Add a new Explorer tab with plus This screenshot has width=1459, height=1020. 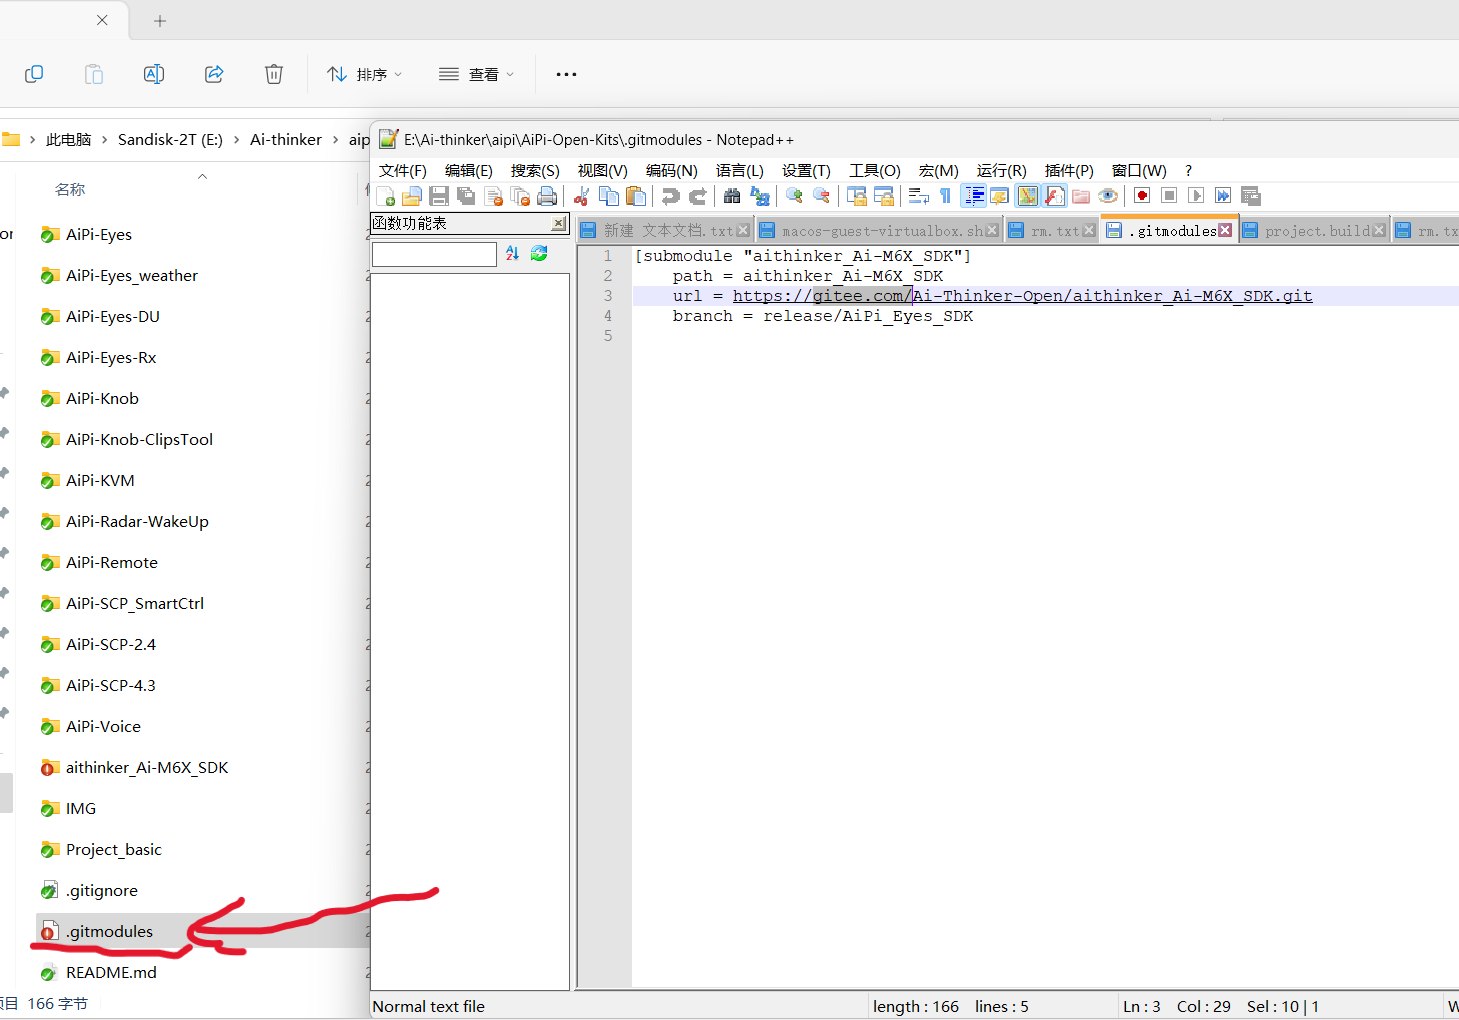[x=160, y=20]
